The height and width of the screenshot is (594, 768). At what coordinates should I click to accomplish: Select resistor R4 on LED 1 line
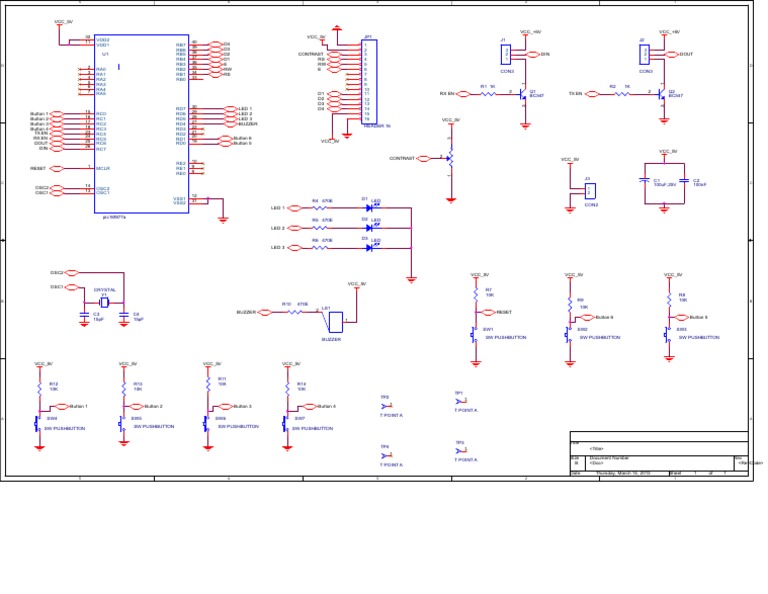pos(319,208)
